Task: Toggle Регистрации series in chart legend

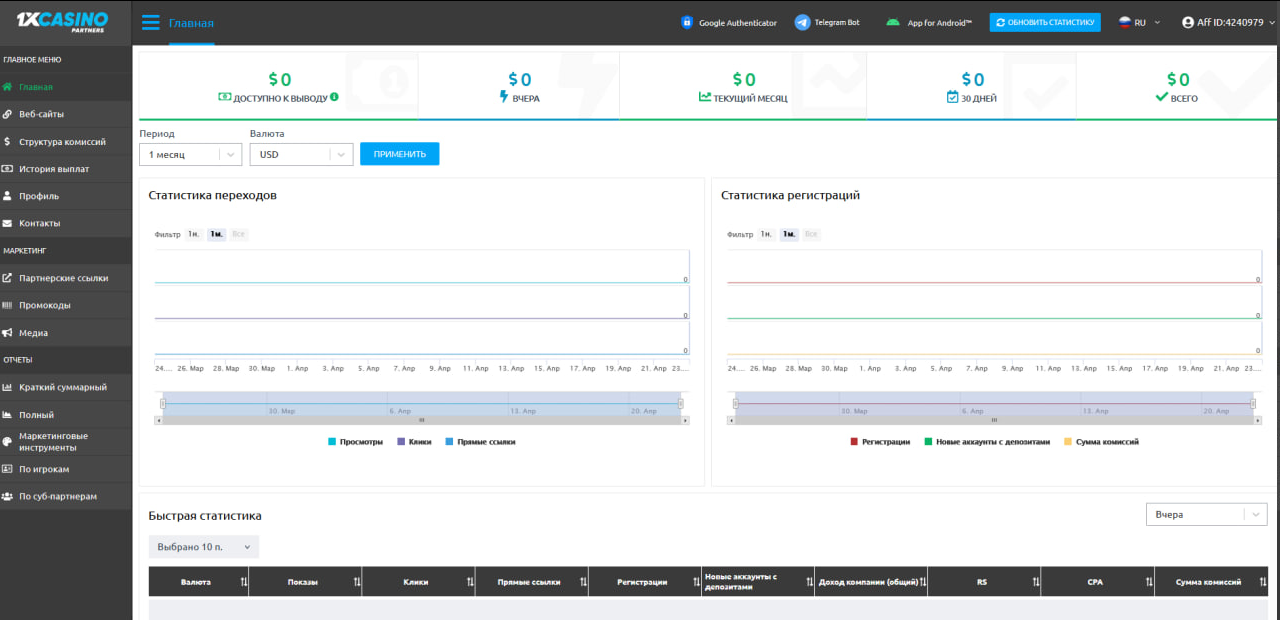Action: [x=880, y=441]
